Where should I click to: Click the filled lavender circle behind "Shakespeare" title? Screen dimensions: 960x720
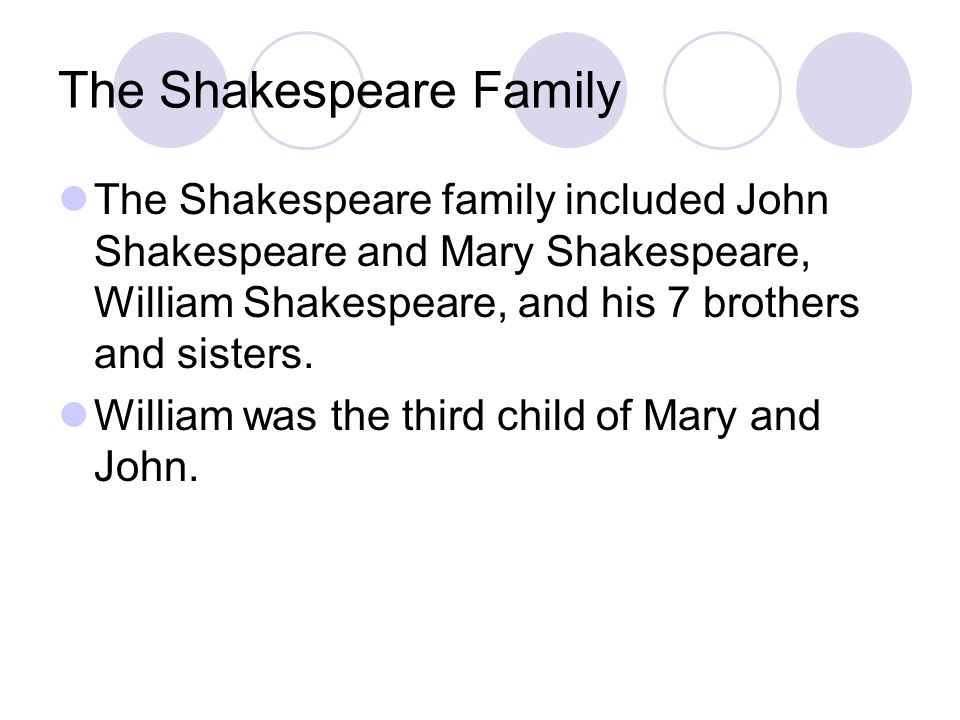coord(170,90)
